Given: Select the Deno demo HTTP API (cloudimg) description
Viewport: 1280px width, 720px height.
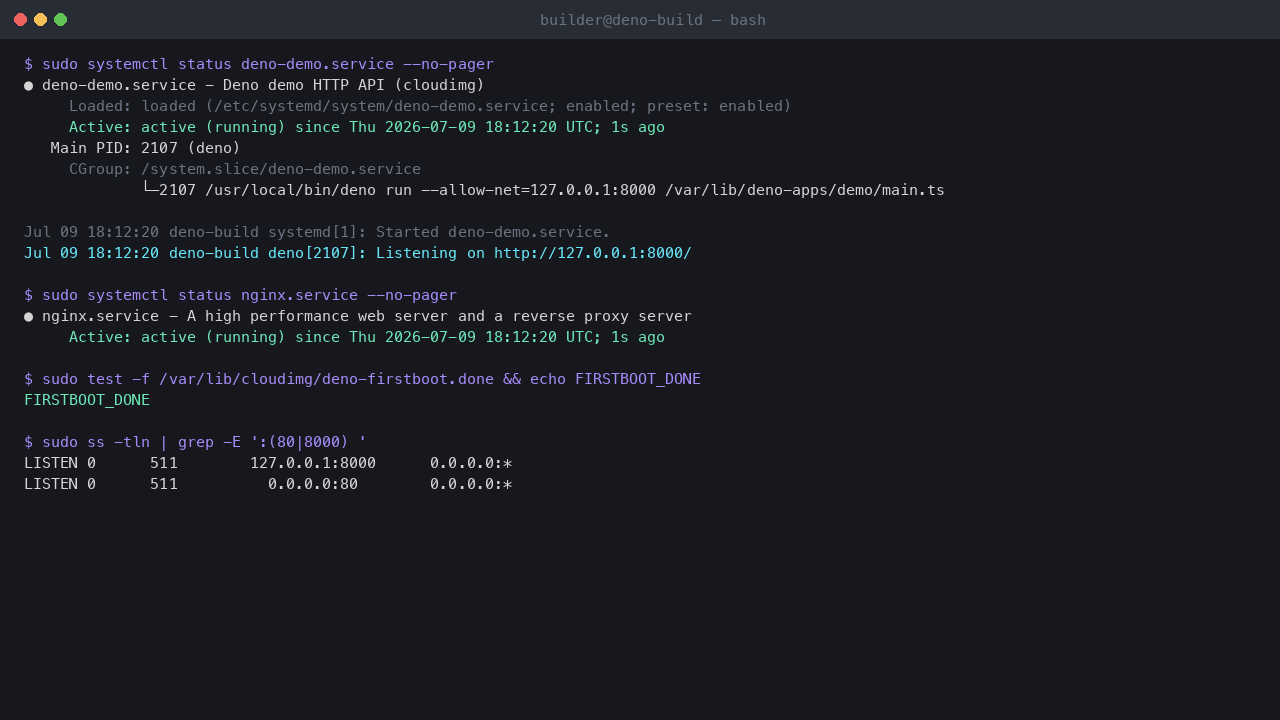Looking at the screenshot, I should click(x=354, y=85).
